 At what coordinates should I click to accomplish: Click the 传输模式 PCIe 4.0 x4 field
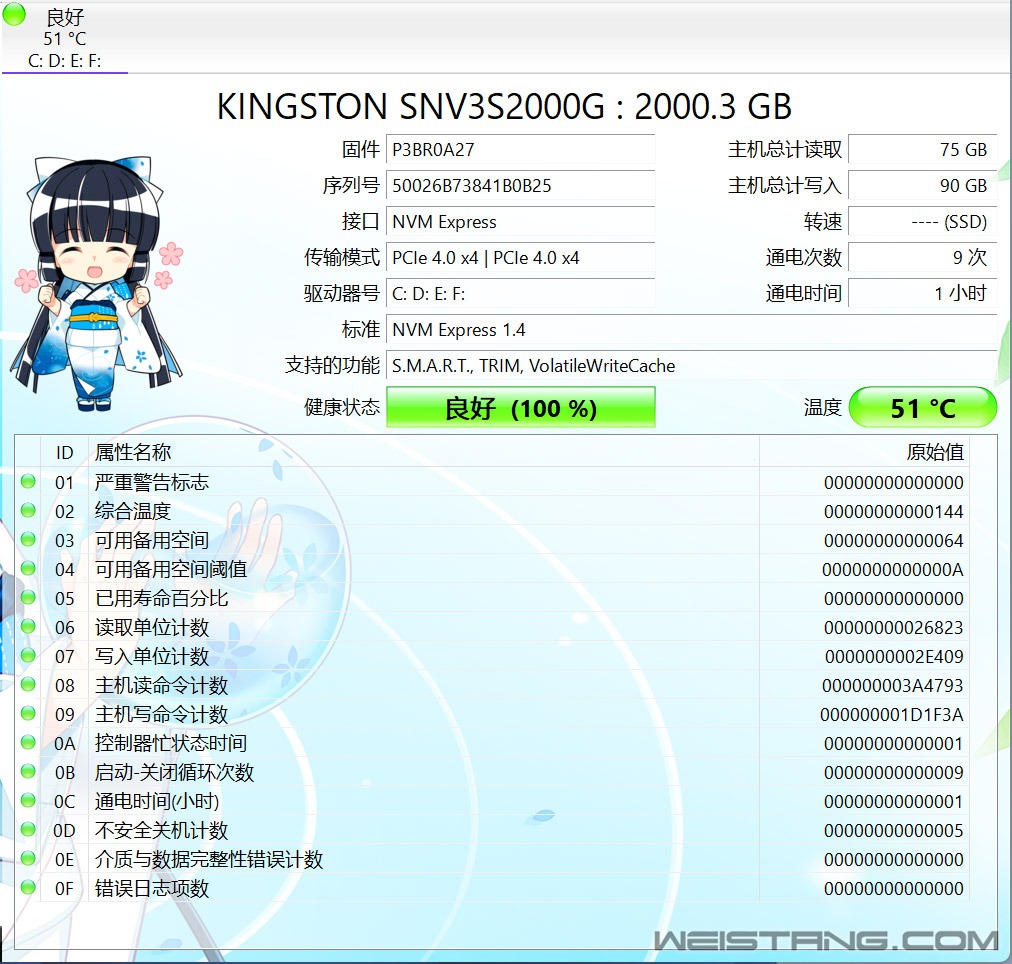click(x=520, y=258)
